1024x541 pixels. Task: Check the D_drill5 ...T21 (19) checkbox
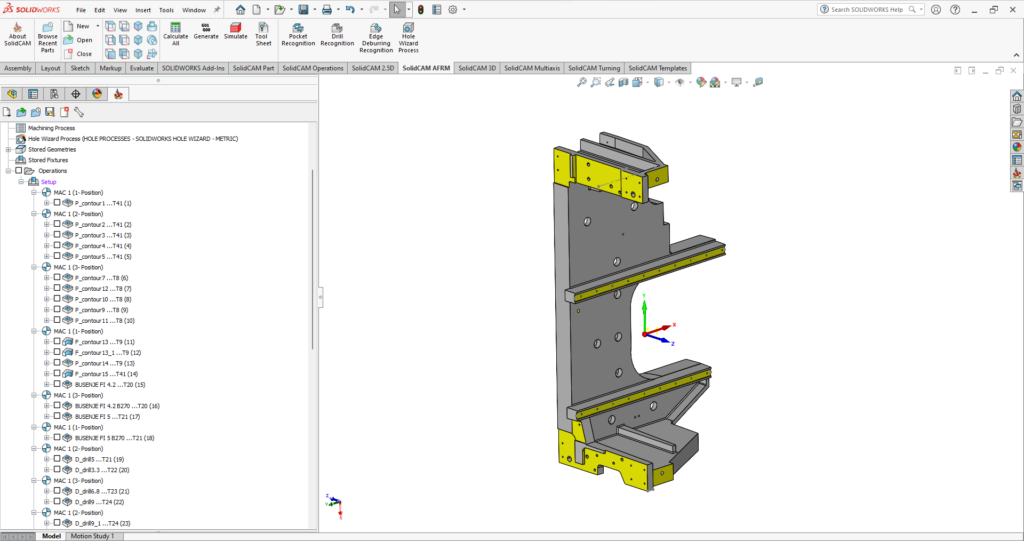click(57, 459)
